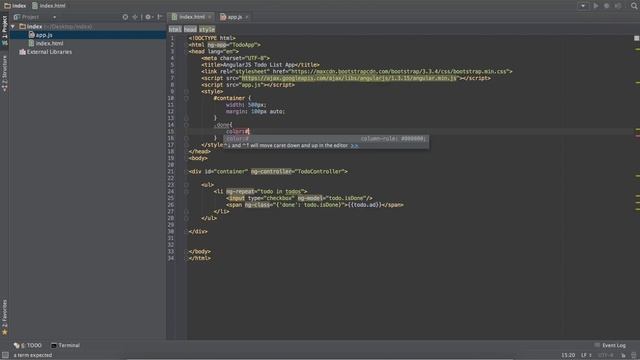Select index.html in the project tree
The height and width of the screenshot is (360, 640).
[49, 43]
